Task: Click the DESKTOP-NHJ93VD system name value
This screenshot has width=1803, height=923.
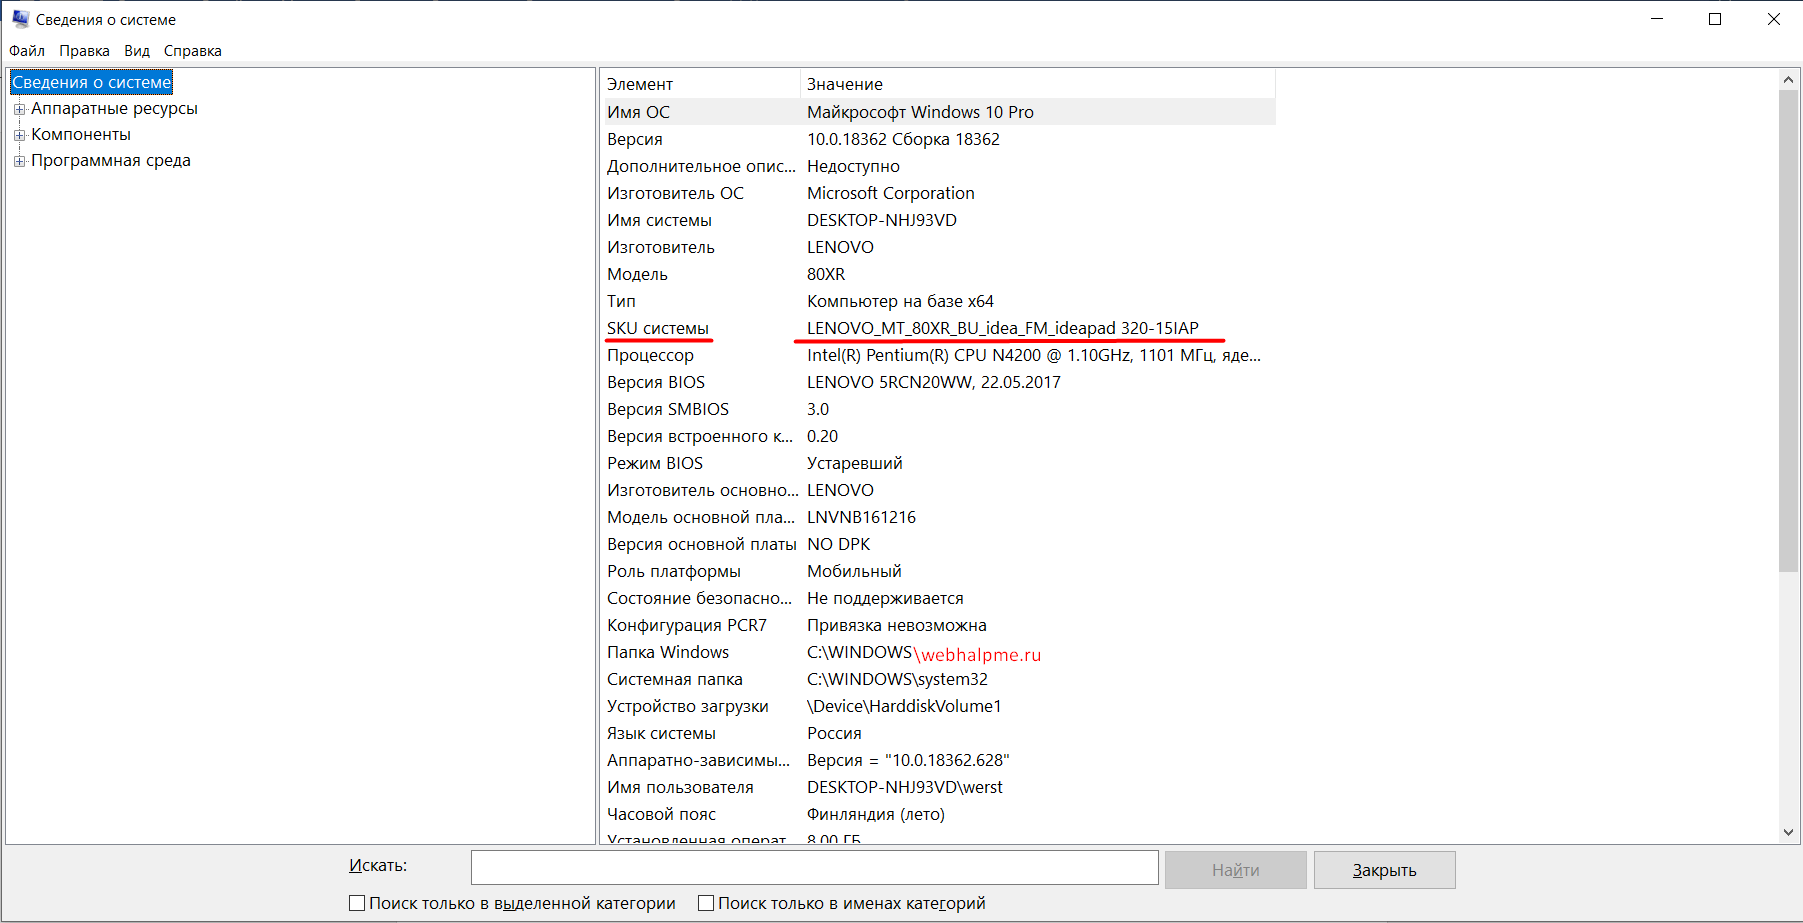Action: tap(882, 220)
